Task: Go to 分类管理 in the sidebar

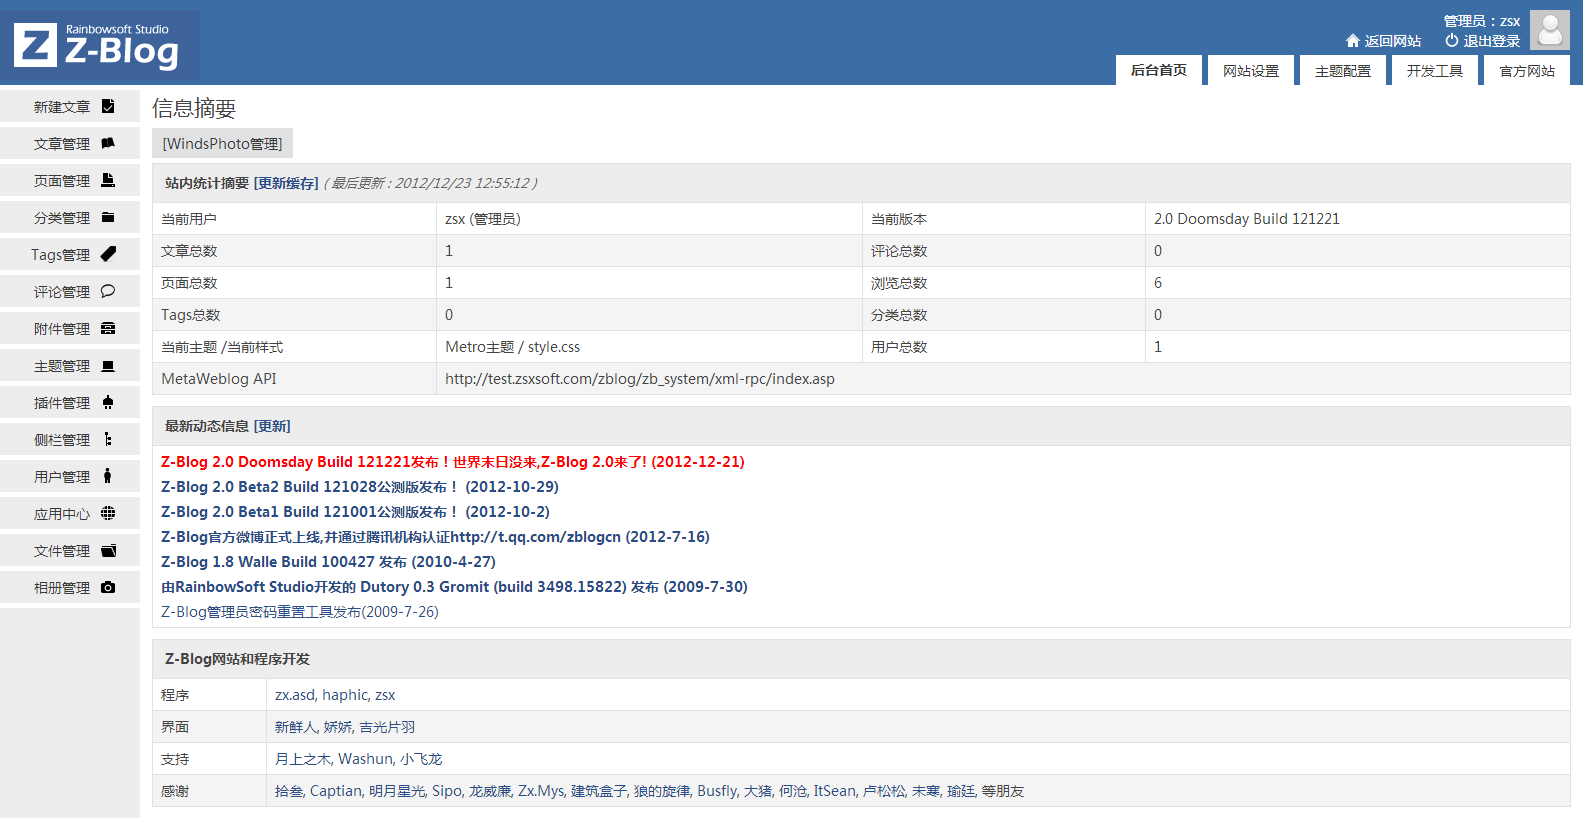Action: click(70, 218)
